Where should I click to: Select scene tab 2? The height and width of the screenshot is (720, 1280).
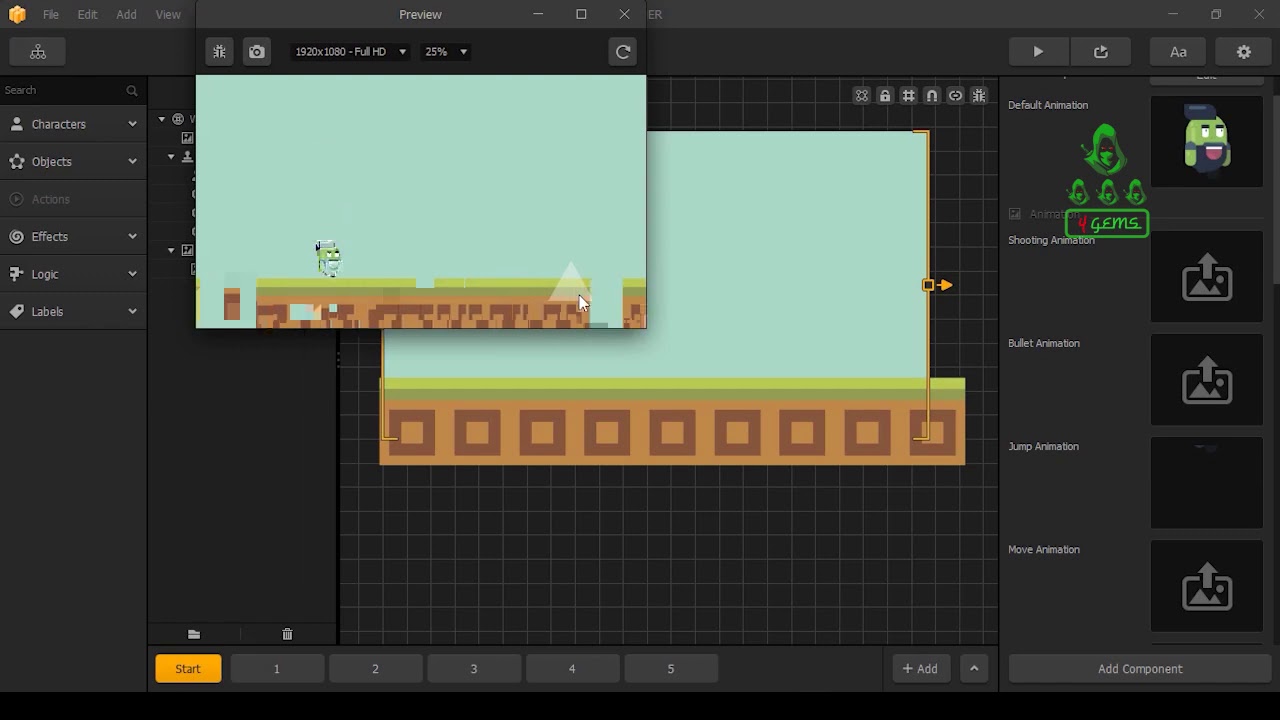tap(375, 669)
